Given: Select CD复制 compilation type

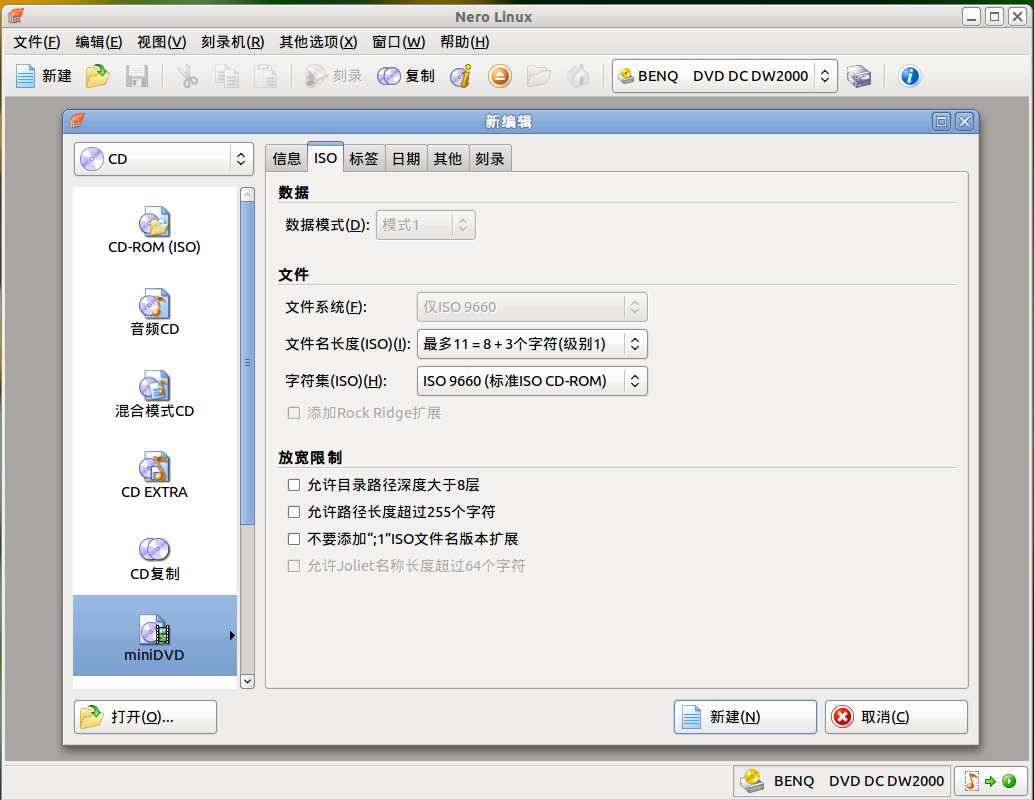Looking at the screenshot, I should pyautogui.click(x=154, y=558).
